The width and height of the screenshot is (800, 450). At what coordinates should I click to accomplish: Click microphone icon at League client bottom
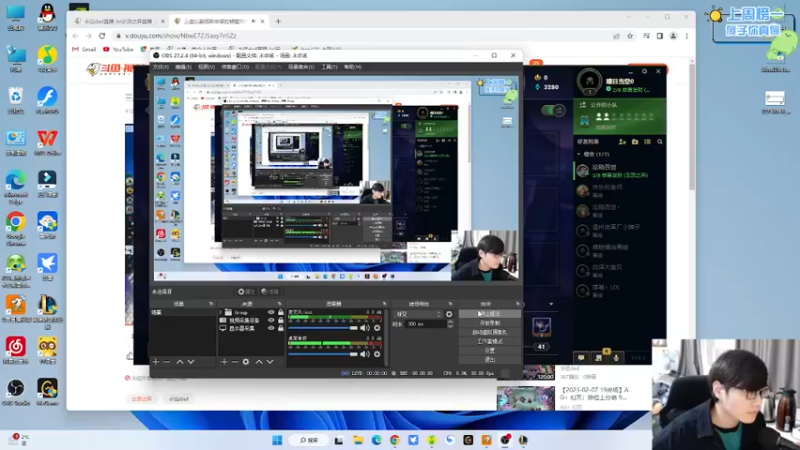[x=616, y=358]
